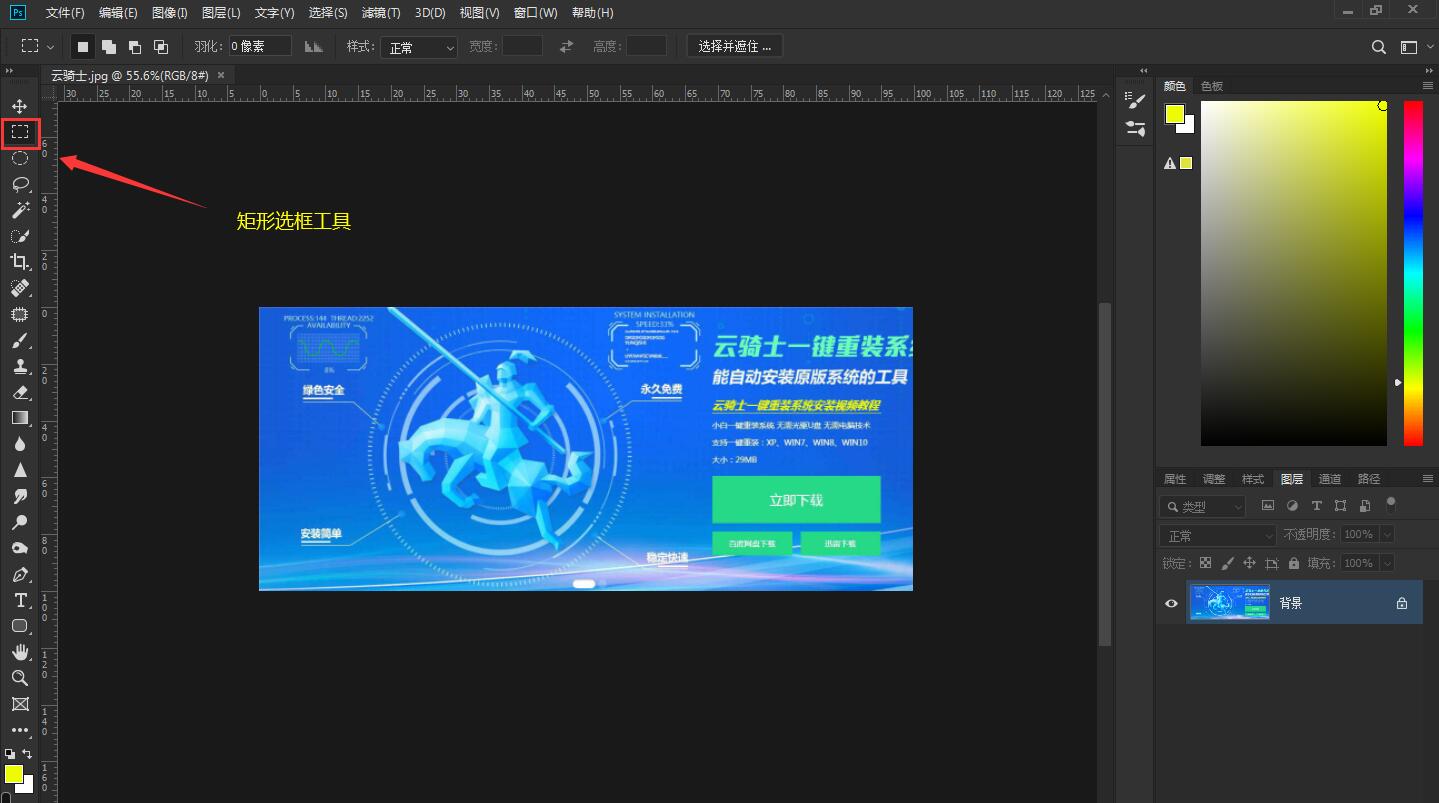Screen dimensions: 1439x803
Task: Select the Eraser tool
Action: tap(19, 392)
